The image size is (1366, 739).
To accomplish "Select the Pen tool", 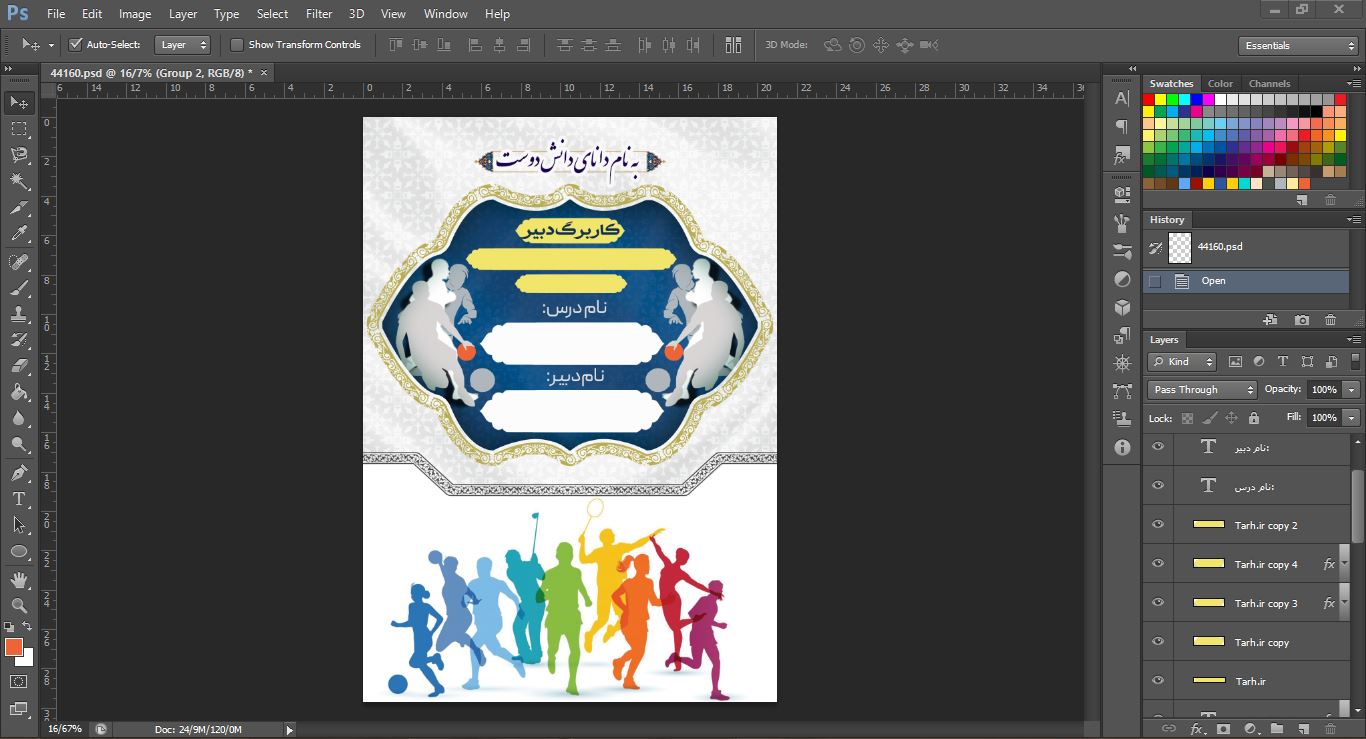I will 19,472.
